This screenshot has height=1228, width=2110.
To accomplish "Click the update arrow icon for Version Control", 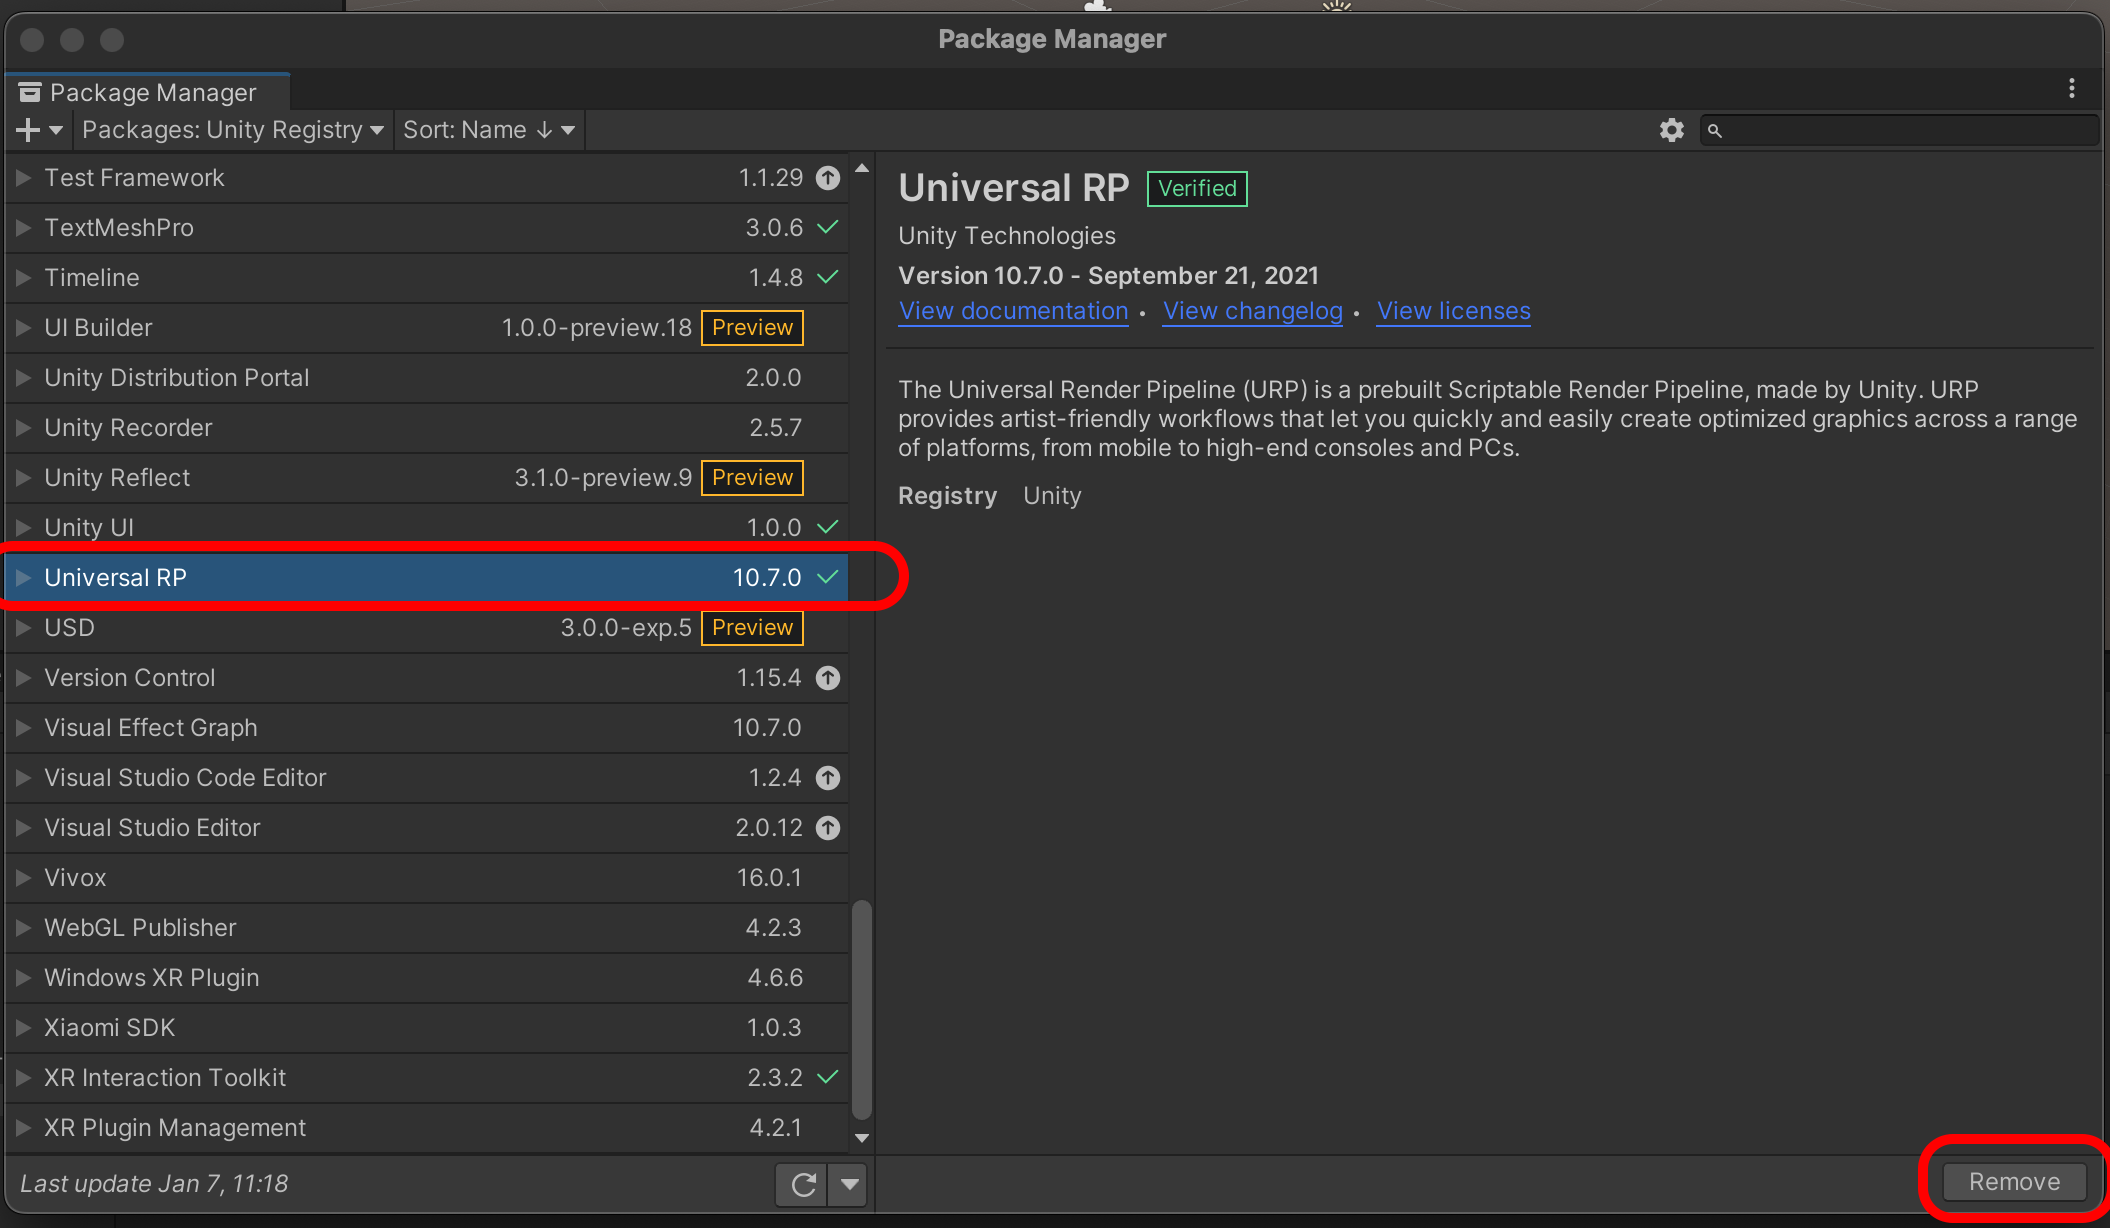I will 828,678.
